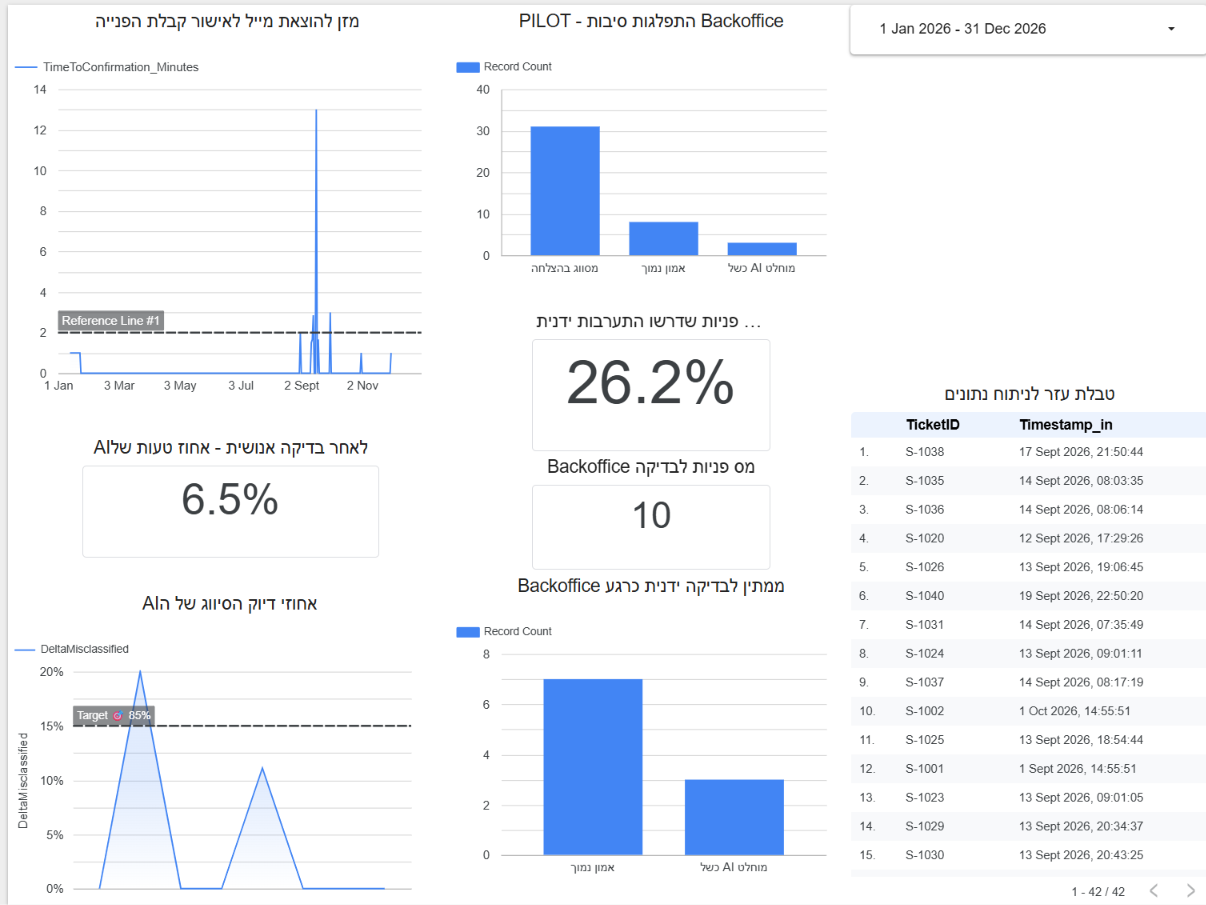Click timestamp 1 Oct 2026, 14:55:51
Image resolution: width=1206 pixels, height=905 pixels.
point(1073,711)
